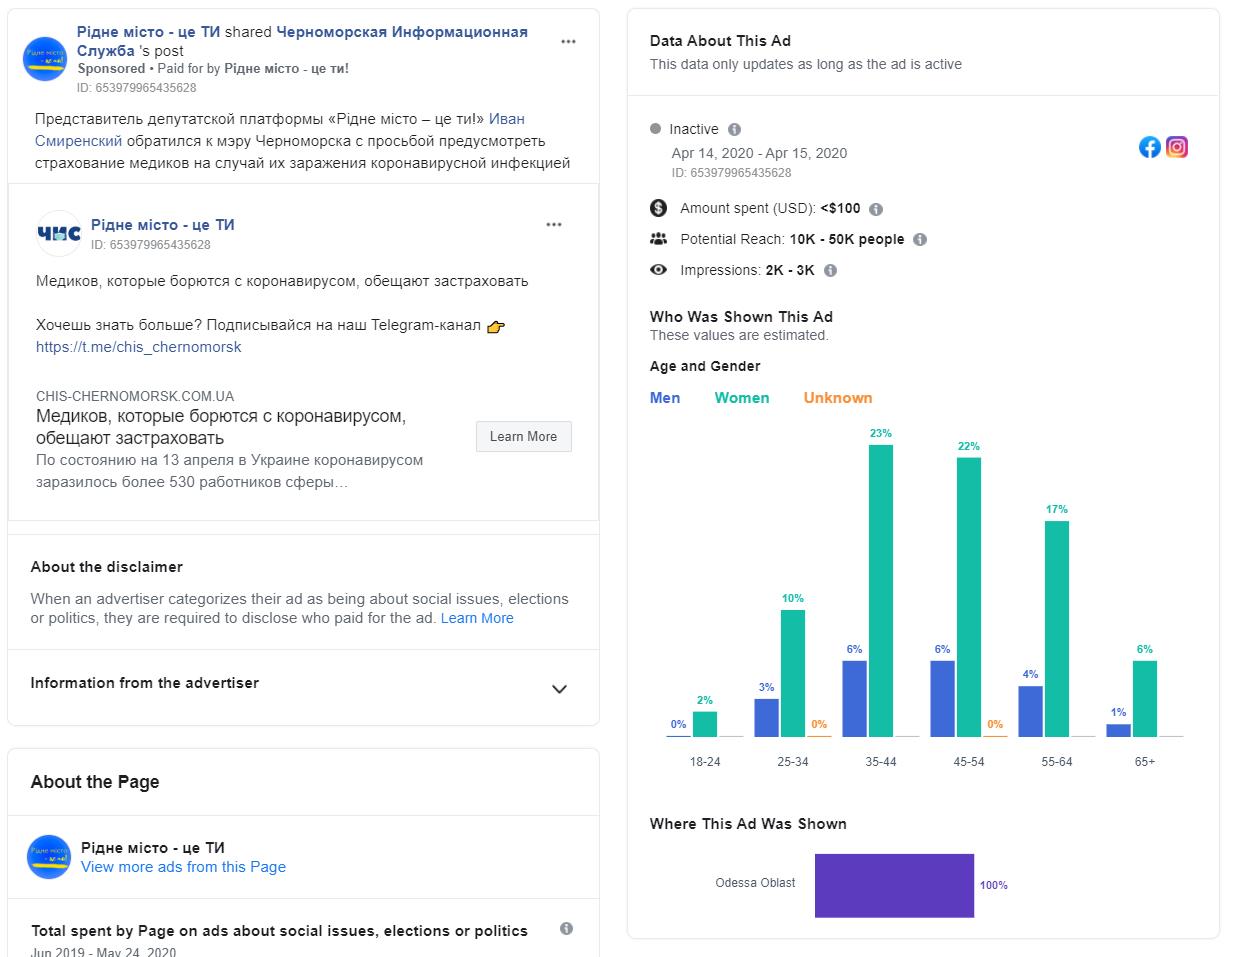This screenshot has height=957, width=1249.
Task: Click the info icon next to Potential Reach
Action: click(x=920, y=240)
